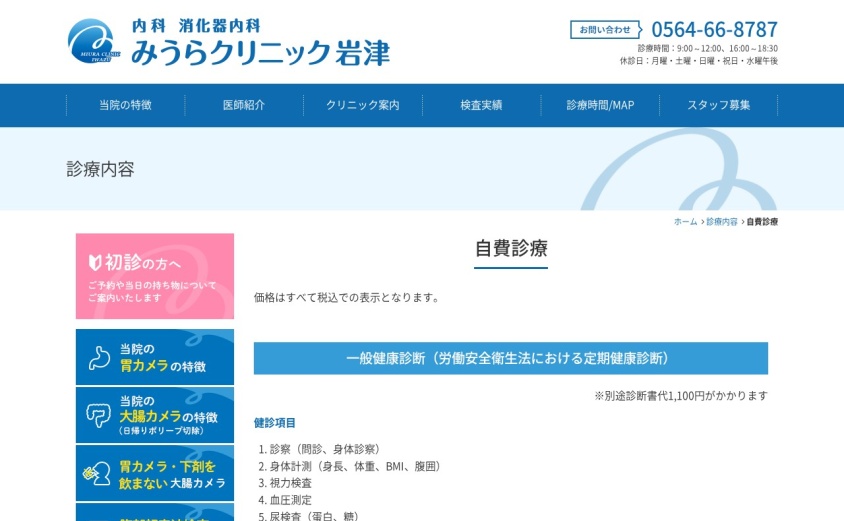Screen dimensions: 844x521
Task: Open the みうらクリニック岩津 site title
Action: tap(260, 53)
